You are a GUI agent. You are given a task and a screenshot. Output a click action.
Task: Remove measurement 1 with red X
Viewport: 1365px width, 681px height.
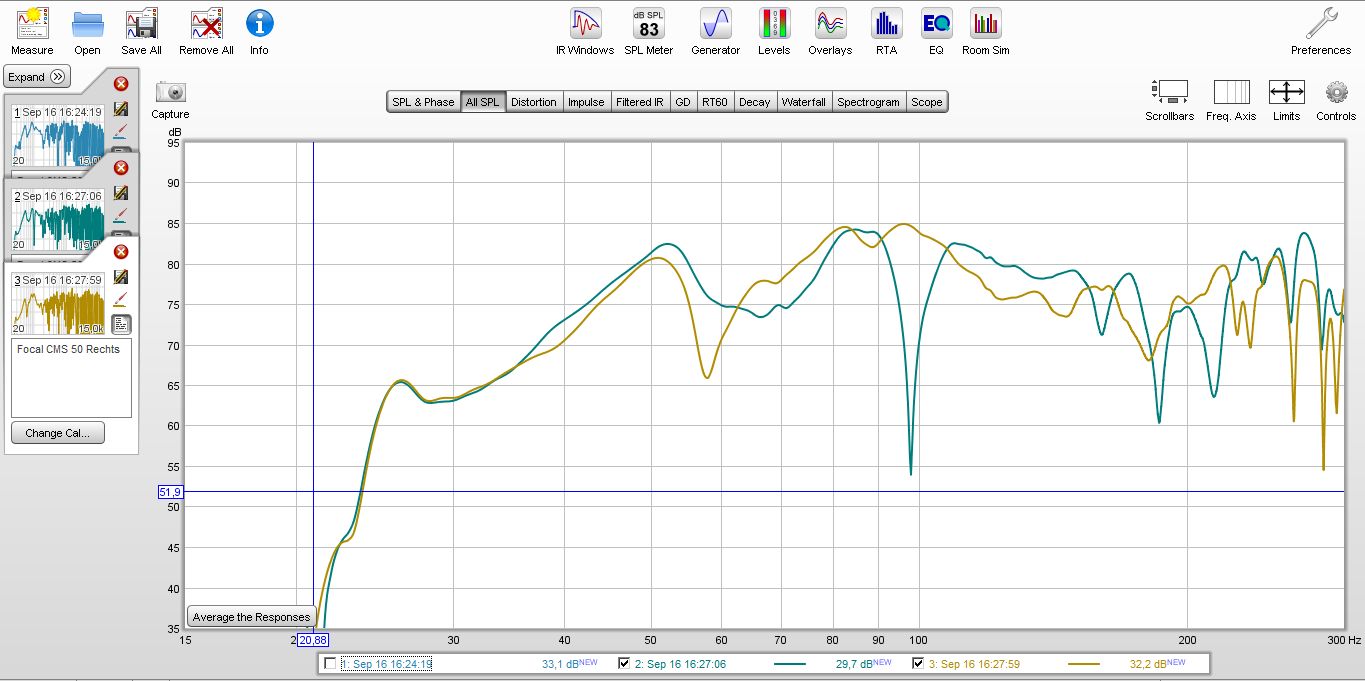121,84
